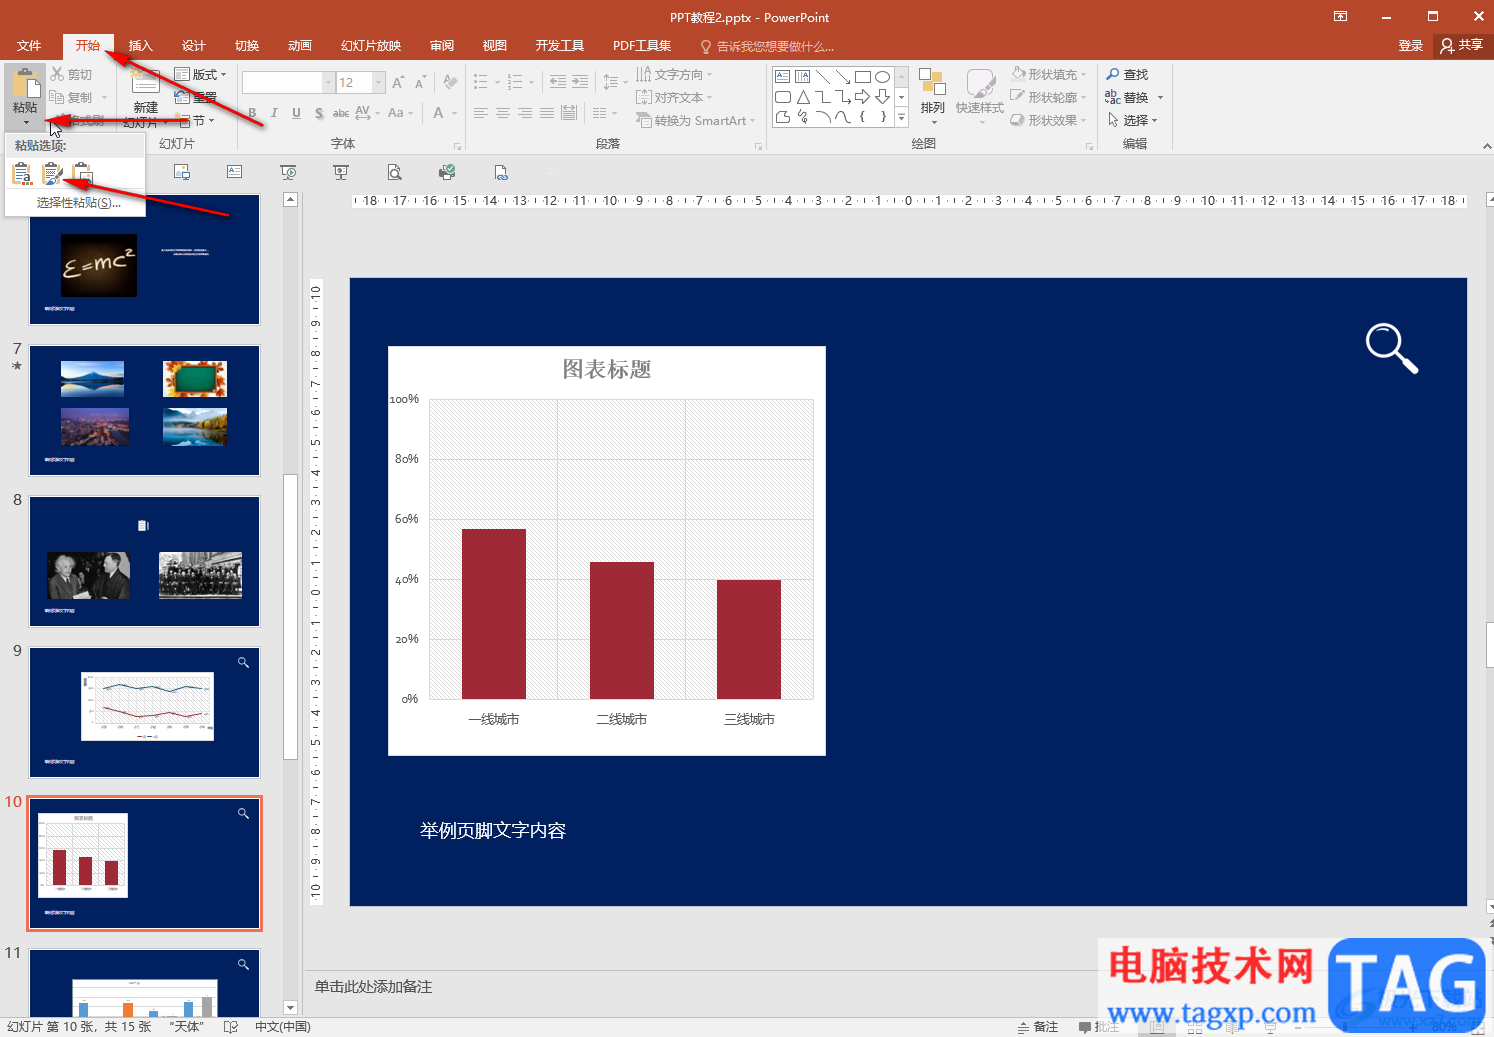Increase list indent level icon

[x=580, y=82]
